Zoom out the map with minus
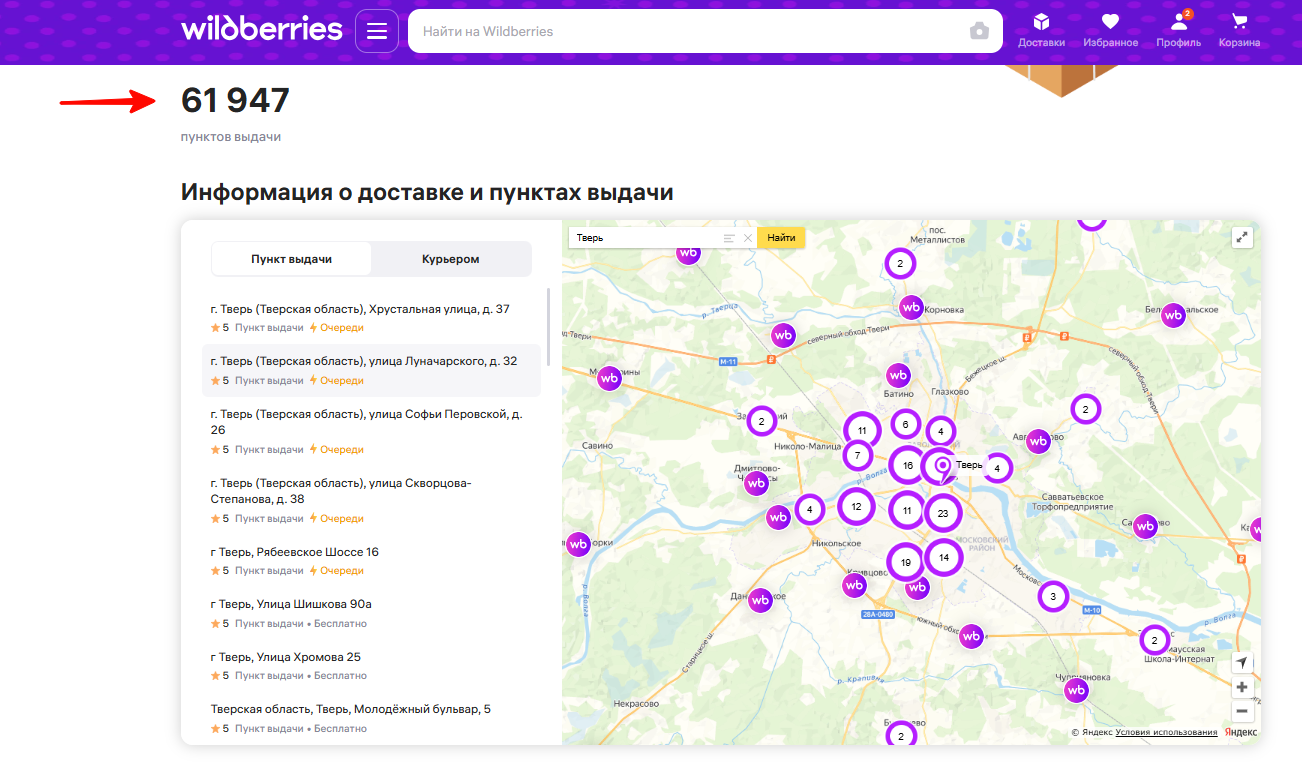Image resolution: width=1302 pixels, height=768 pixels. (x=1242, y=711)
